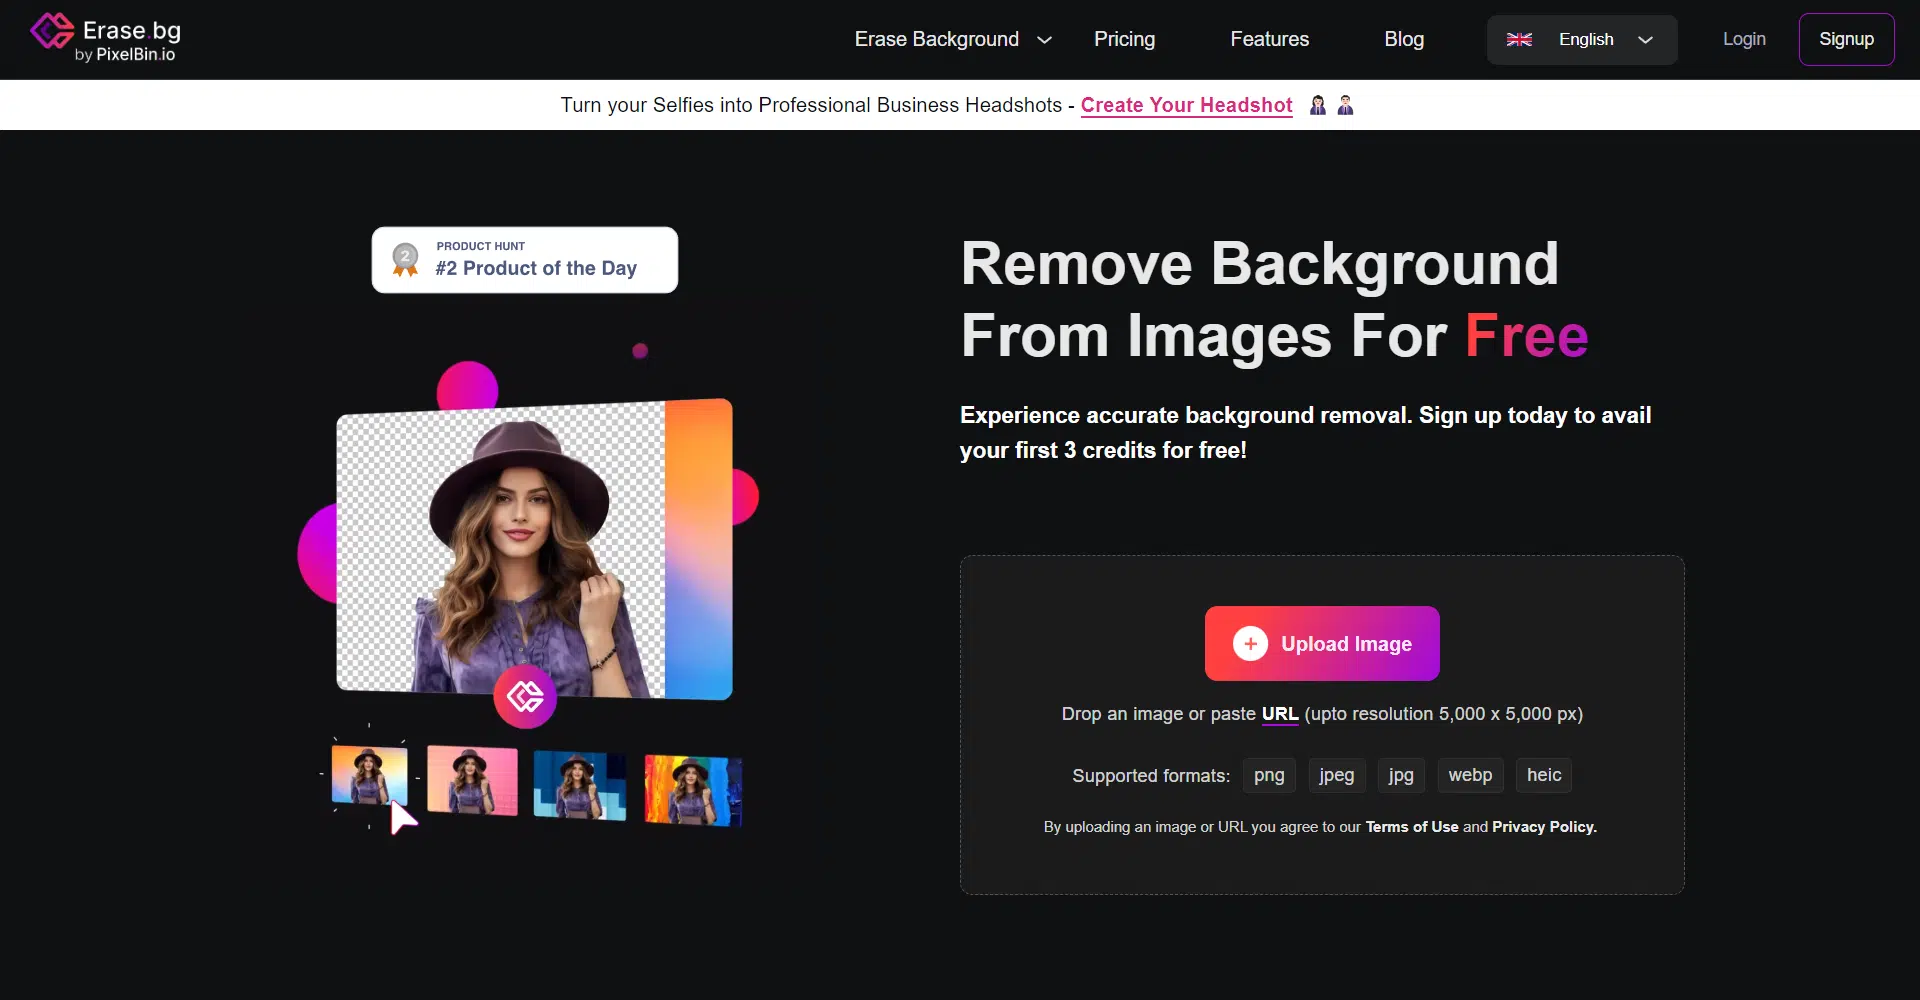This screenshot has width=1920, height=1000.
Task: Click the plus icon on Upload Image
Action: coord(1250,644)
